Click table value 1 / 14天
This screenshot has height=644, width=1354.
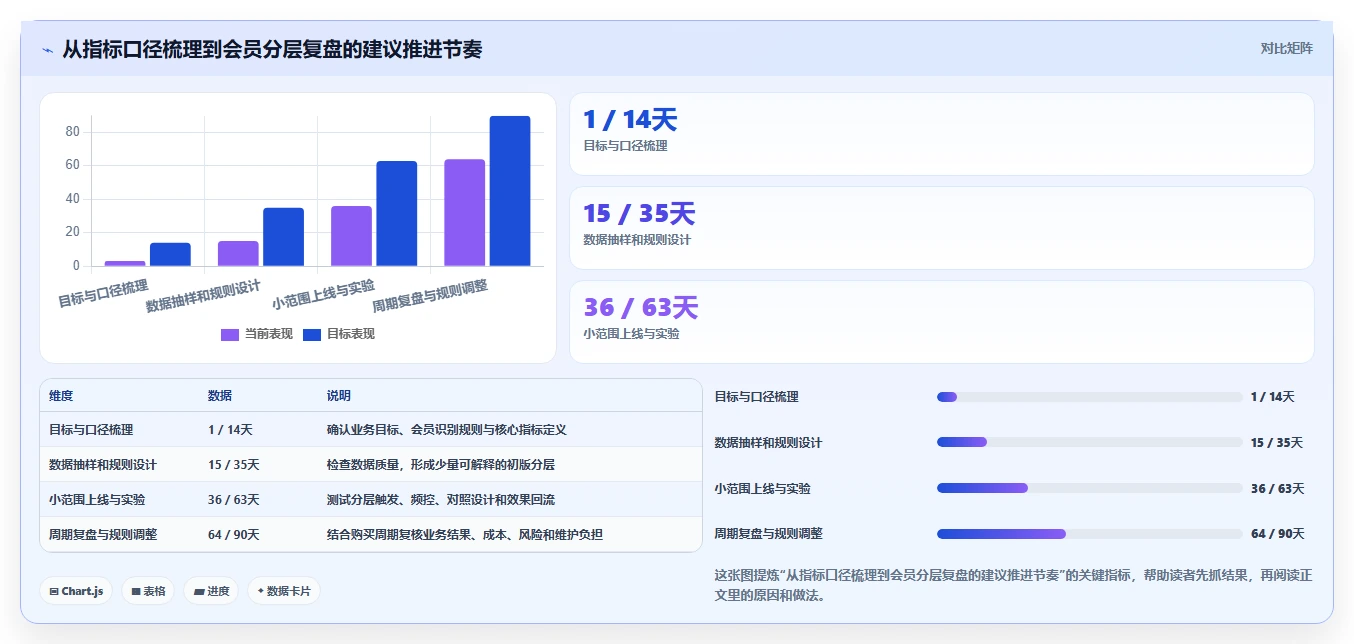click(x=230, y=430)
